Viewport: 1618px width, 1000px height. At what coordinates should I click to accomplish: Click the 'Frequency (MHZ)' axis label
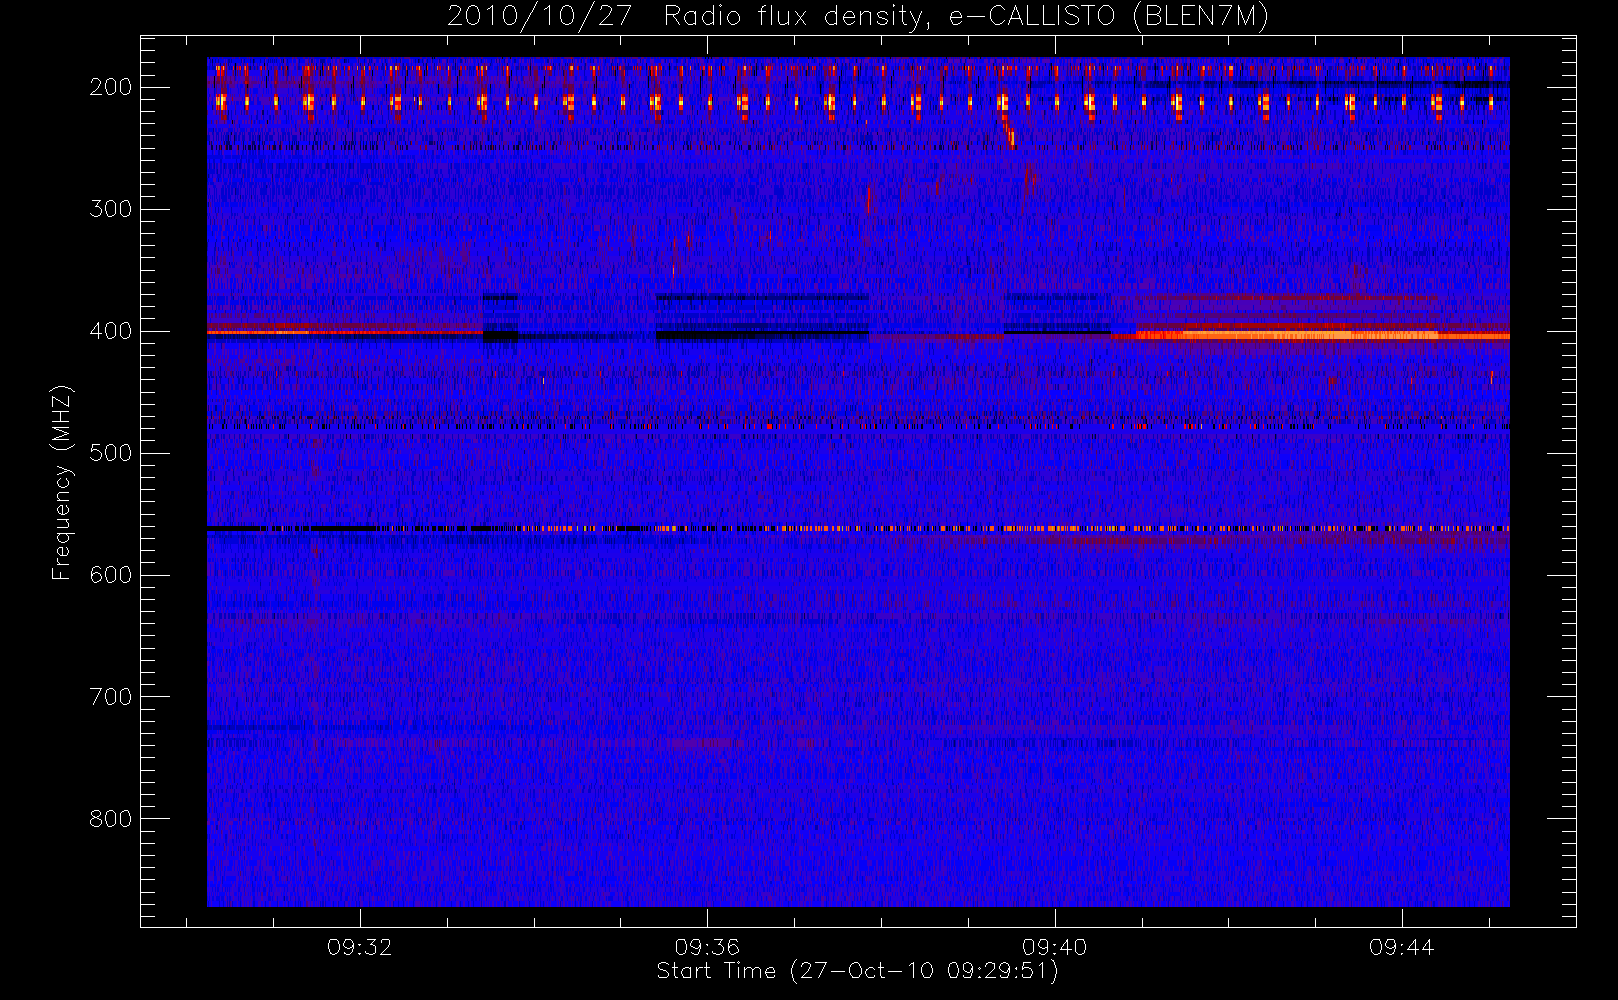coord(62,482)
